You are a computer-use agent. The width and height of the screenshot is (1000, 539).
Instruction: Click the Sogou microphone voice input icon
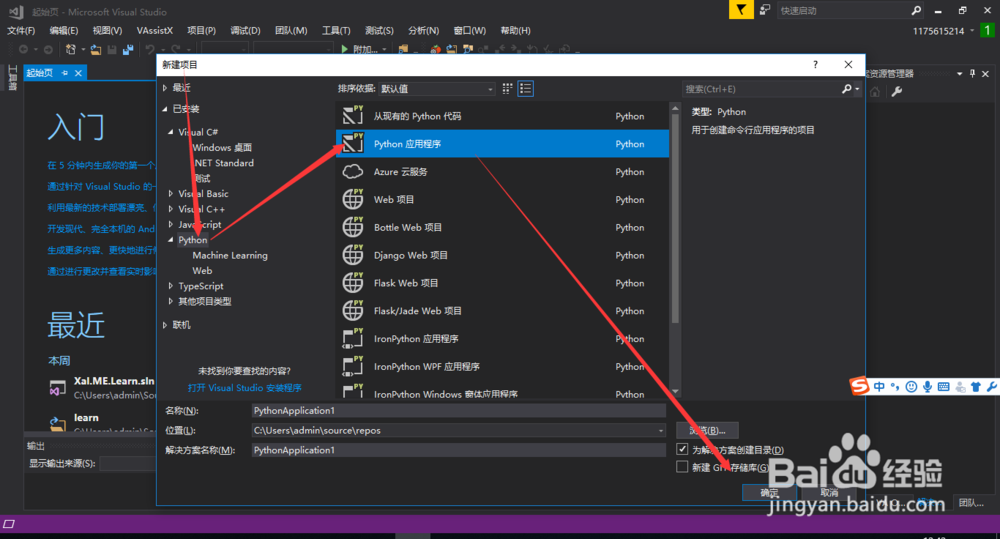tap(927, 387)
